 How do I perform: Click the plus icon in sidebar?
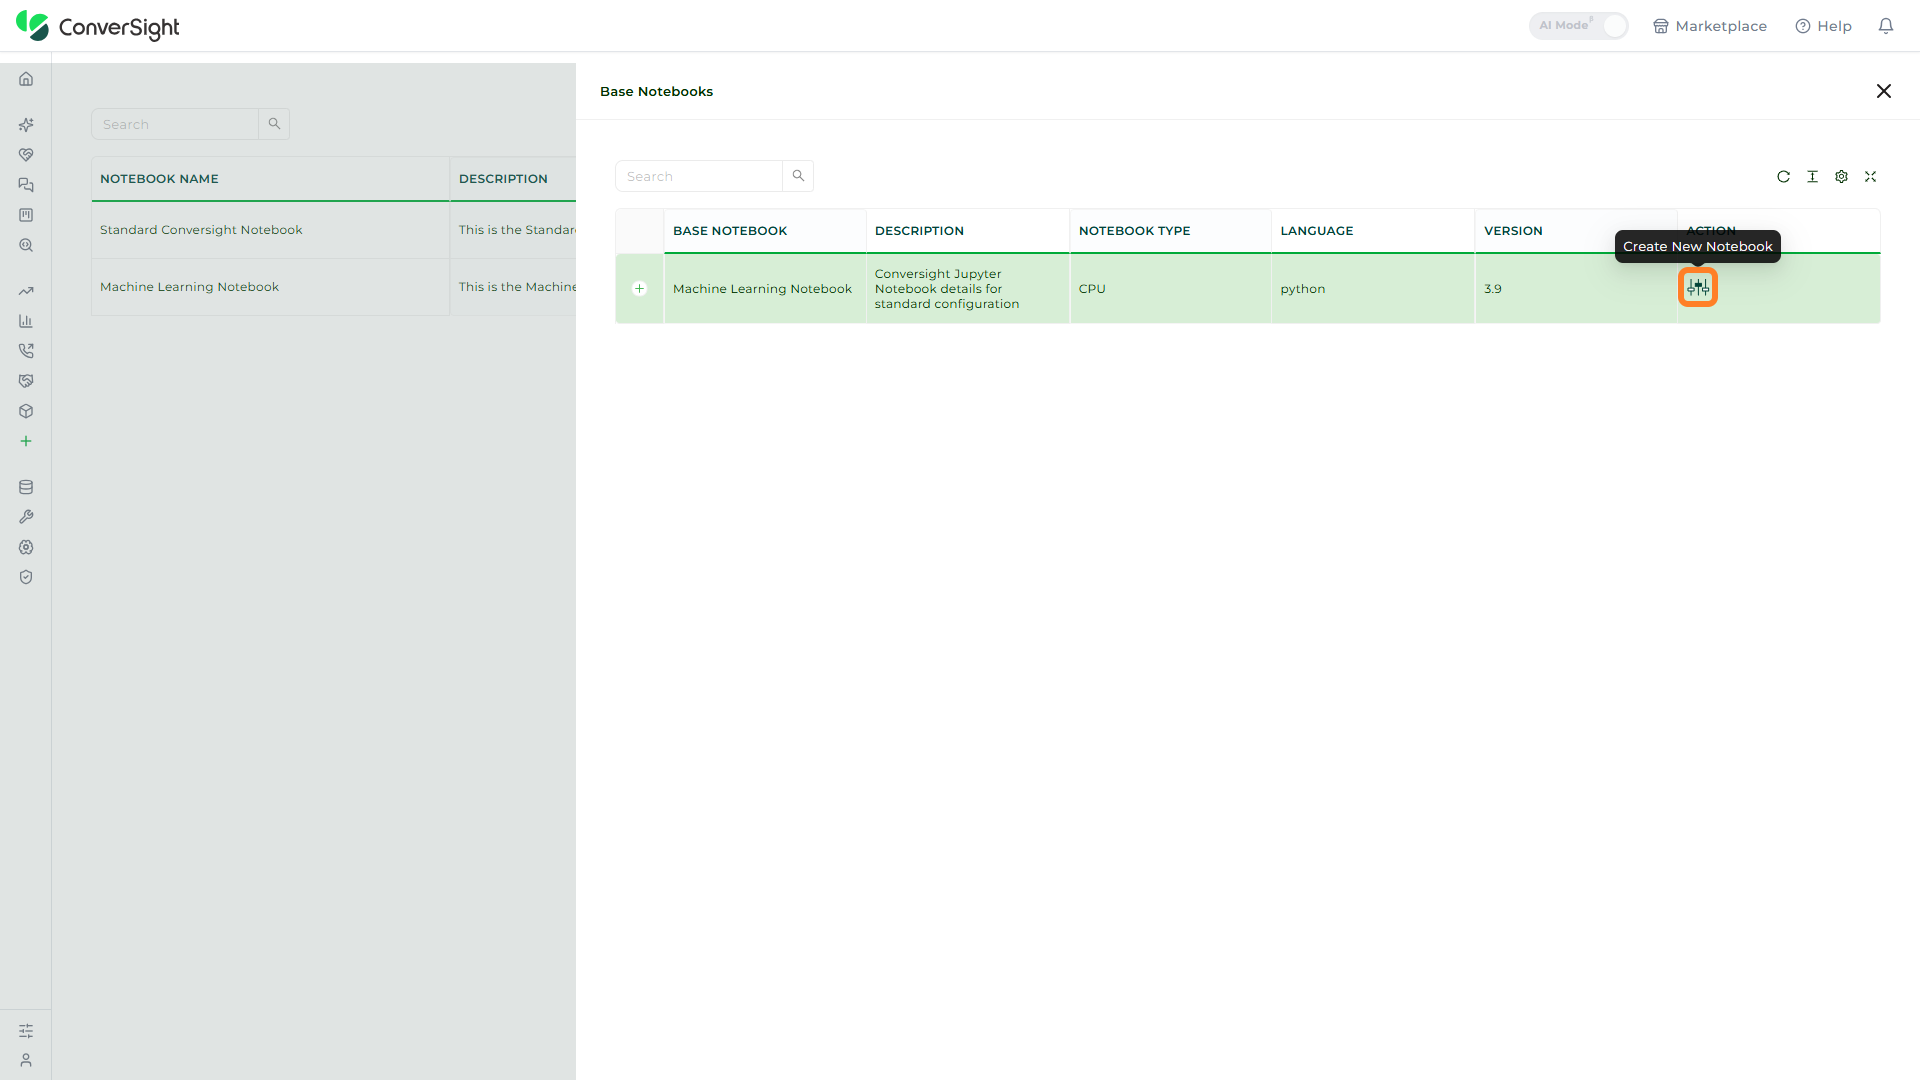click(x=26, y=441)
